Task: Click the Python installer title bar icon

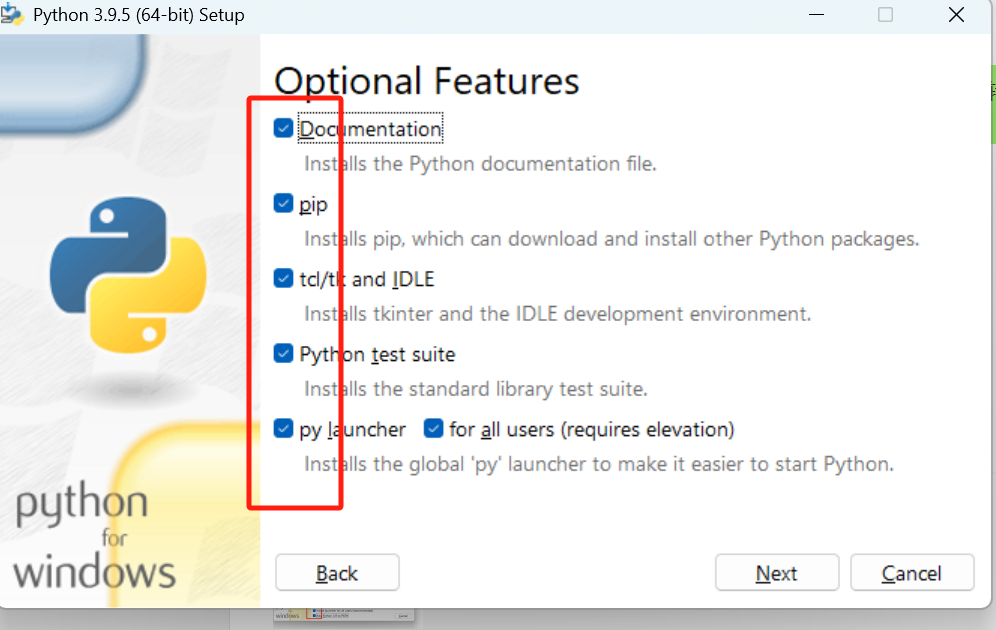Action: coord(12,15)
